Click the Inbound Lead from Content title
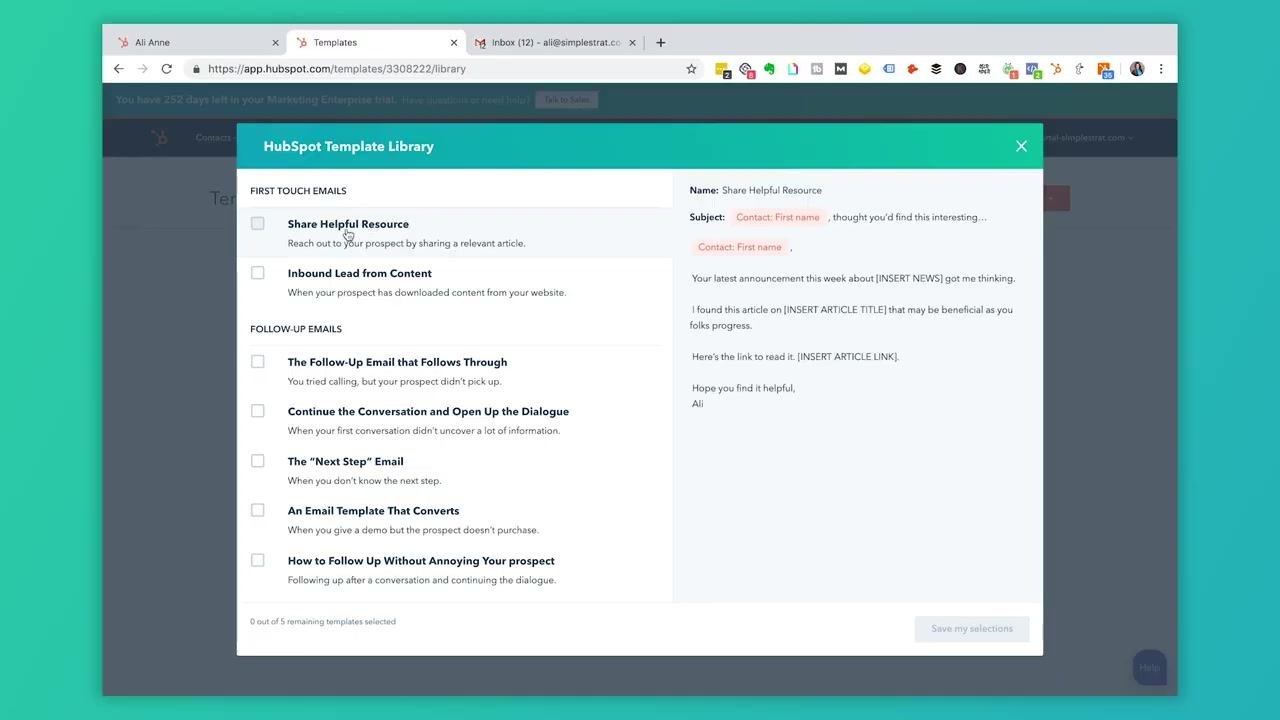 click(360, 273)
